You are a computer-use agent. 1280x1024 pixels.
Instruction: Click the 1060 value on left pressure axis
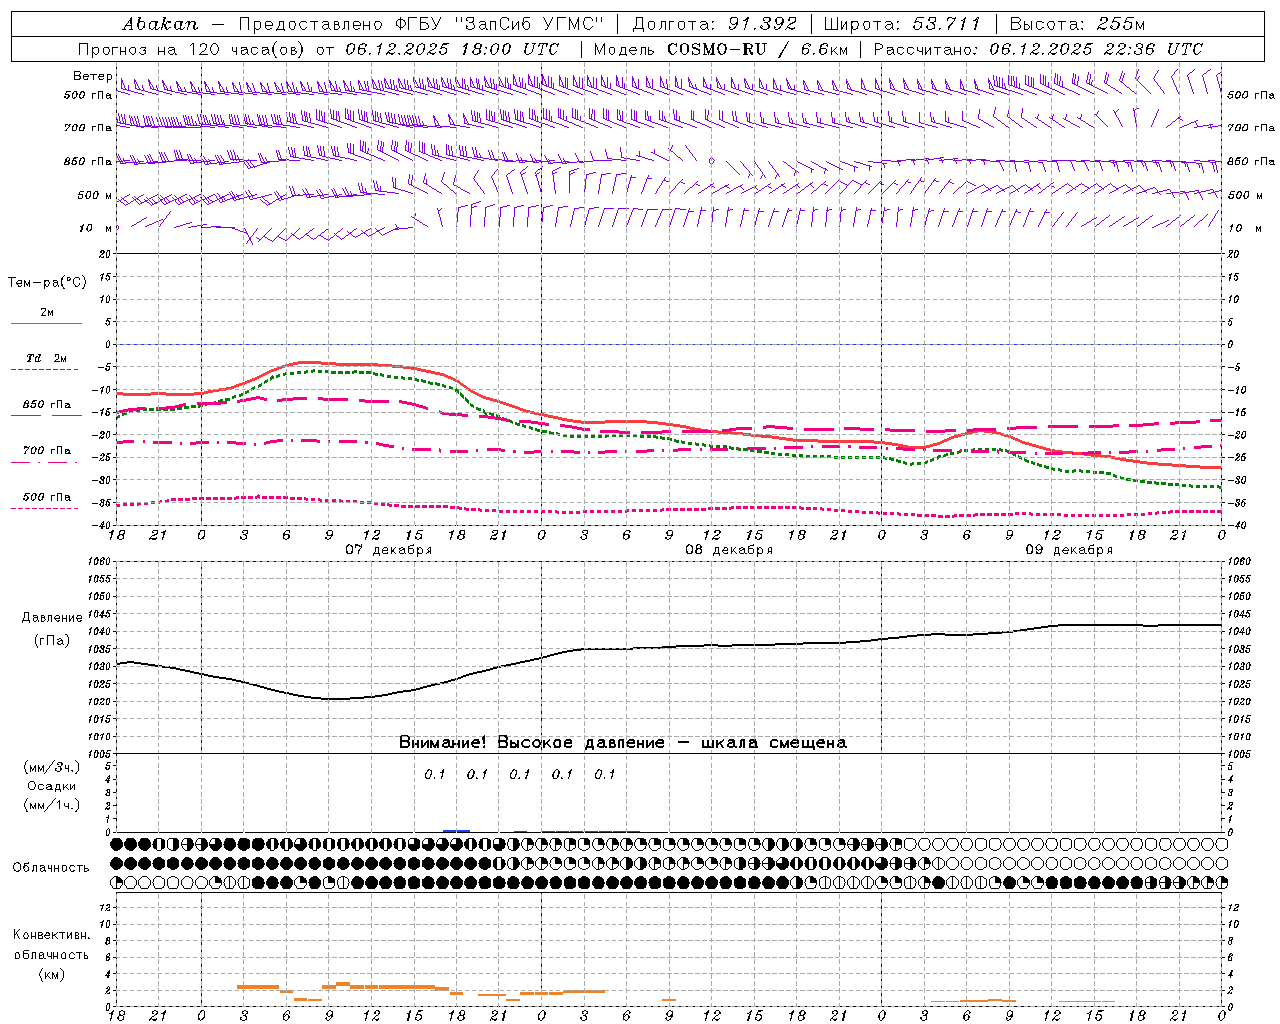pyautogui.click(x=99, y=562)
